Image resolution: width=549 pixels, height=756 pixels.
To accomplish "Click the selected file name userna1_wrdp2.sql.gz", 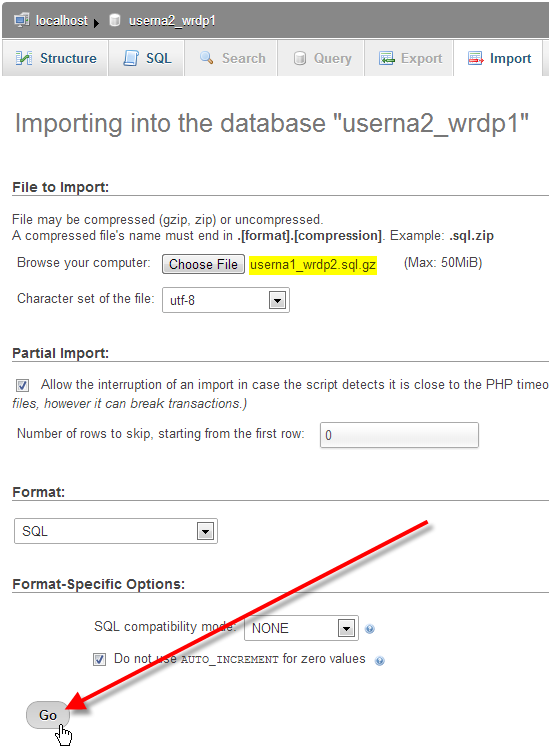I will click(313, 265).
